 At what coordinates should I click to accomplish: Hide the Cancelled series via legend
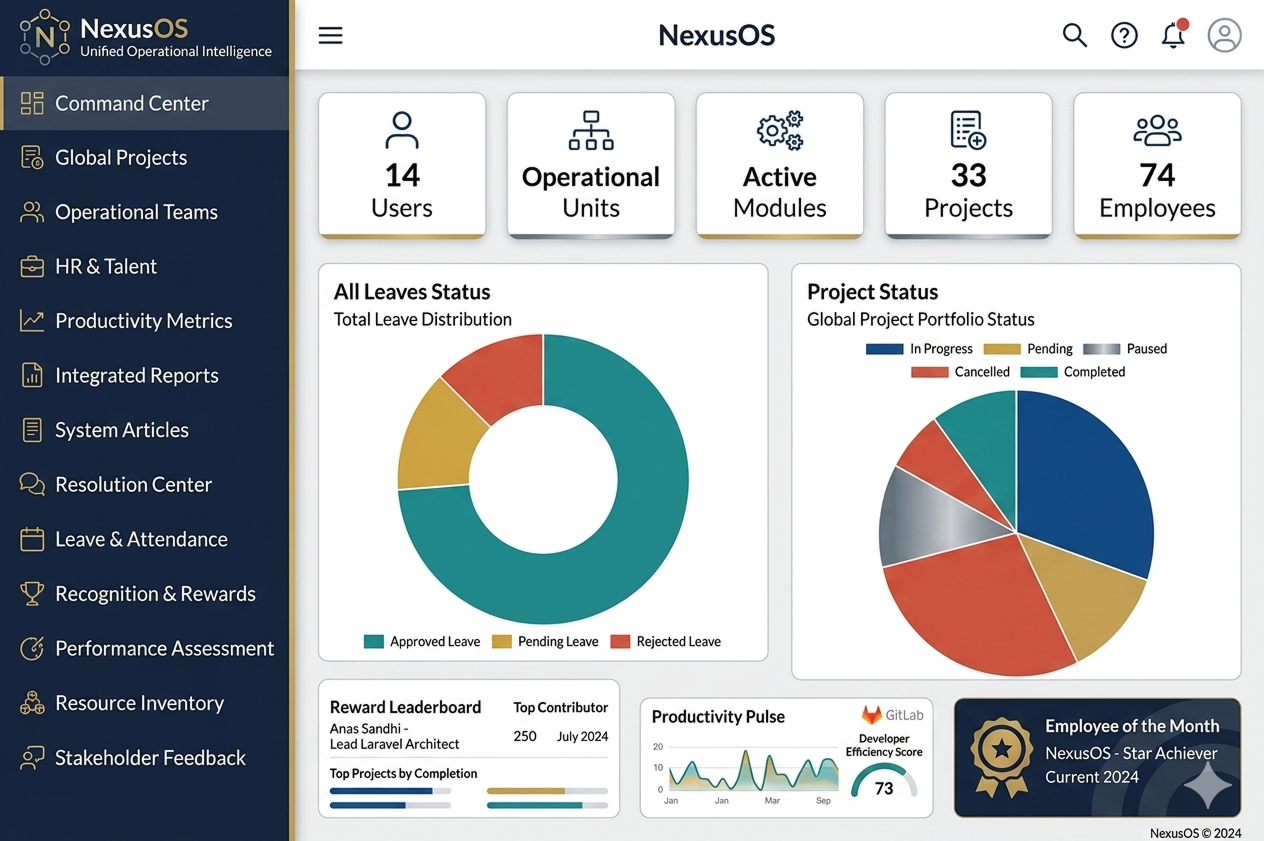tap(960, 372)
